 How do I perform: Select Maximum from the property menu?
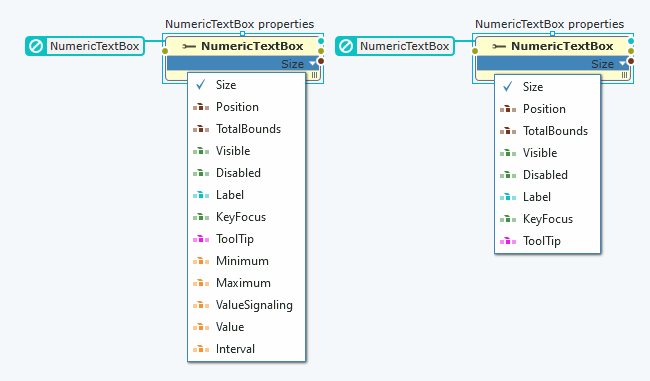[x=247, y=283]
